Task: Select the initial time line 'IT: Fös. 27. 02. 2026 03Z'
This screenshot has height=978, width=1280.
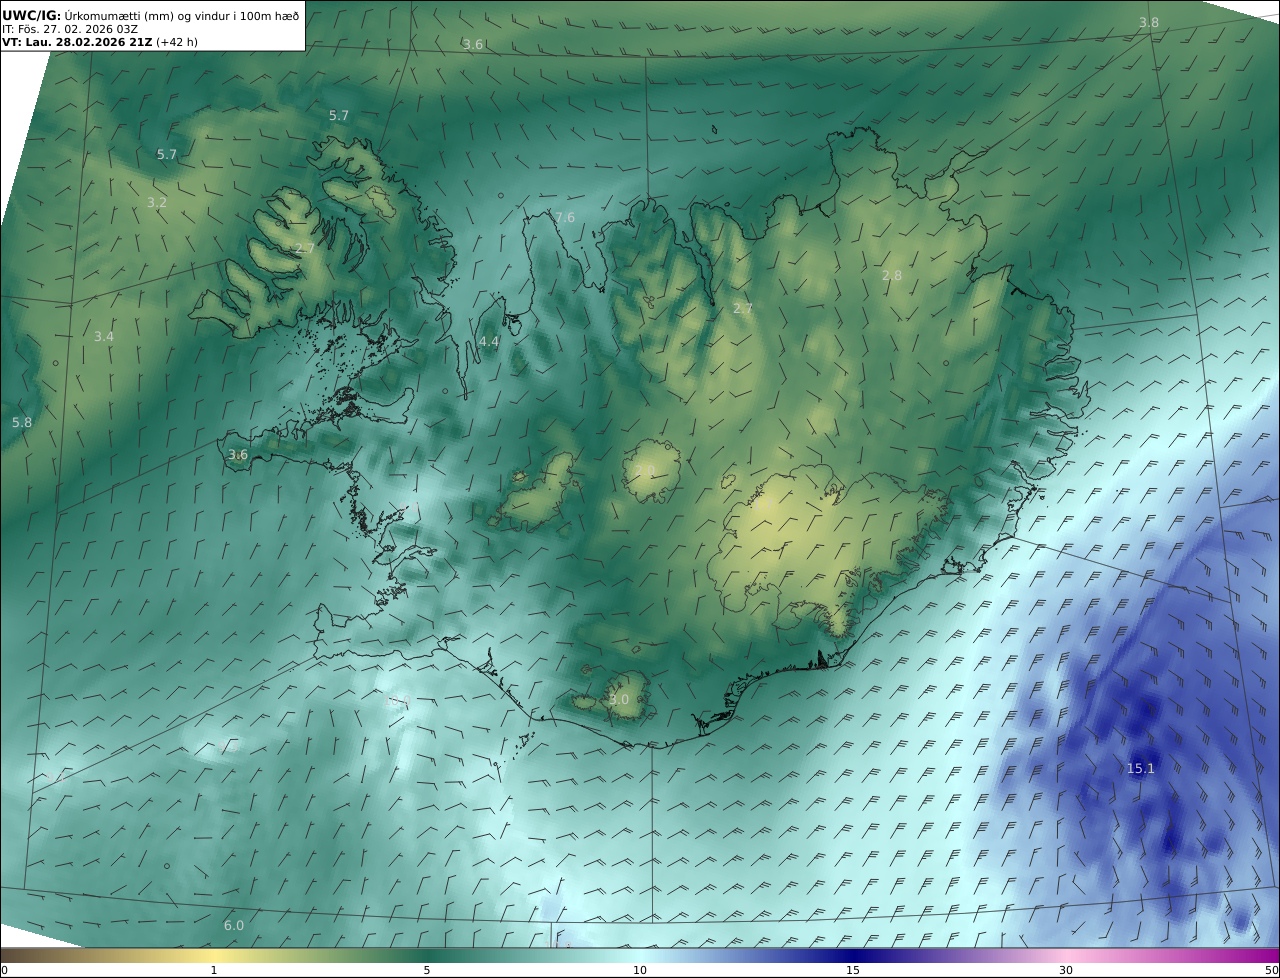Action: pos(70,29)
